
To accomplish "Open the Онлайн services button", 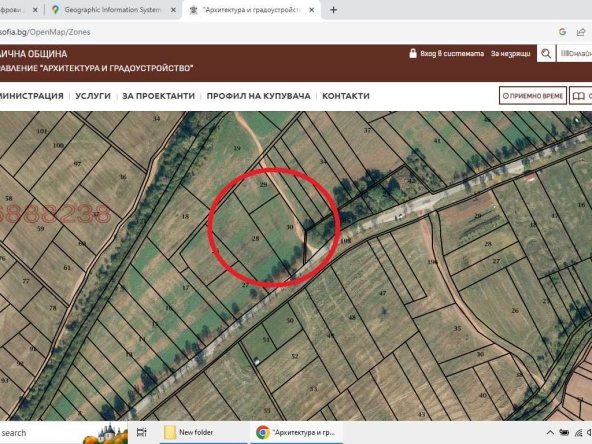I will [x=575, y=54].
